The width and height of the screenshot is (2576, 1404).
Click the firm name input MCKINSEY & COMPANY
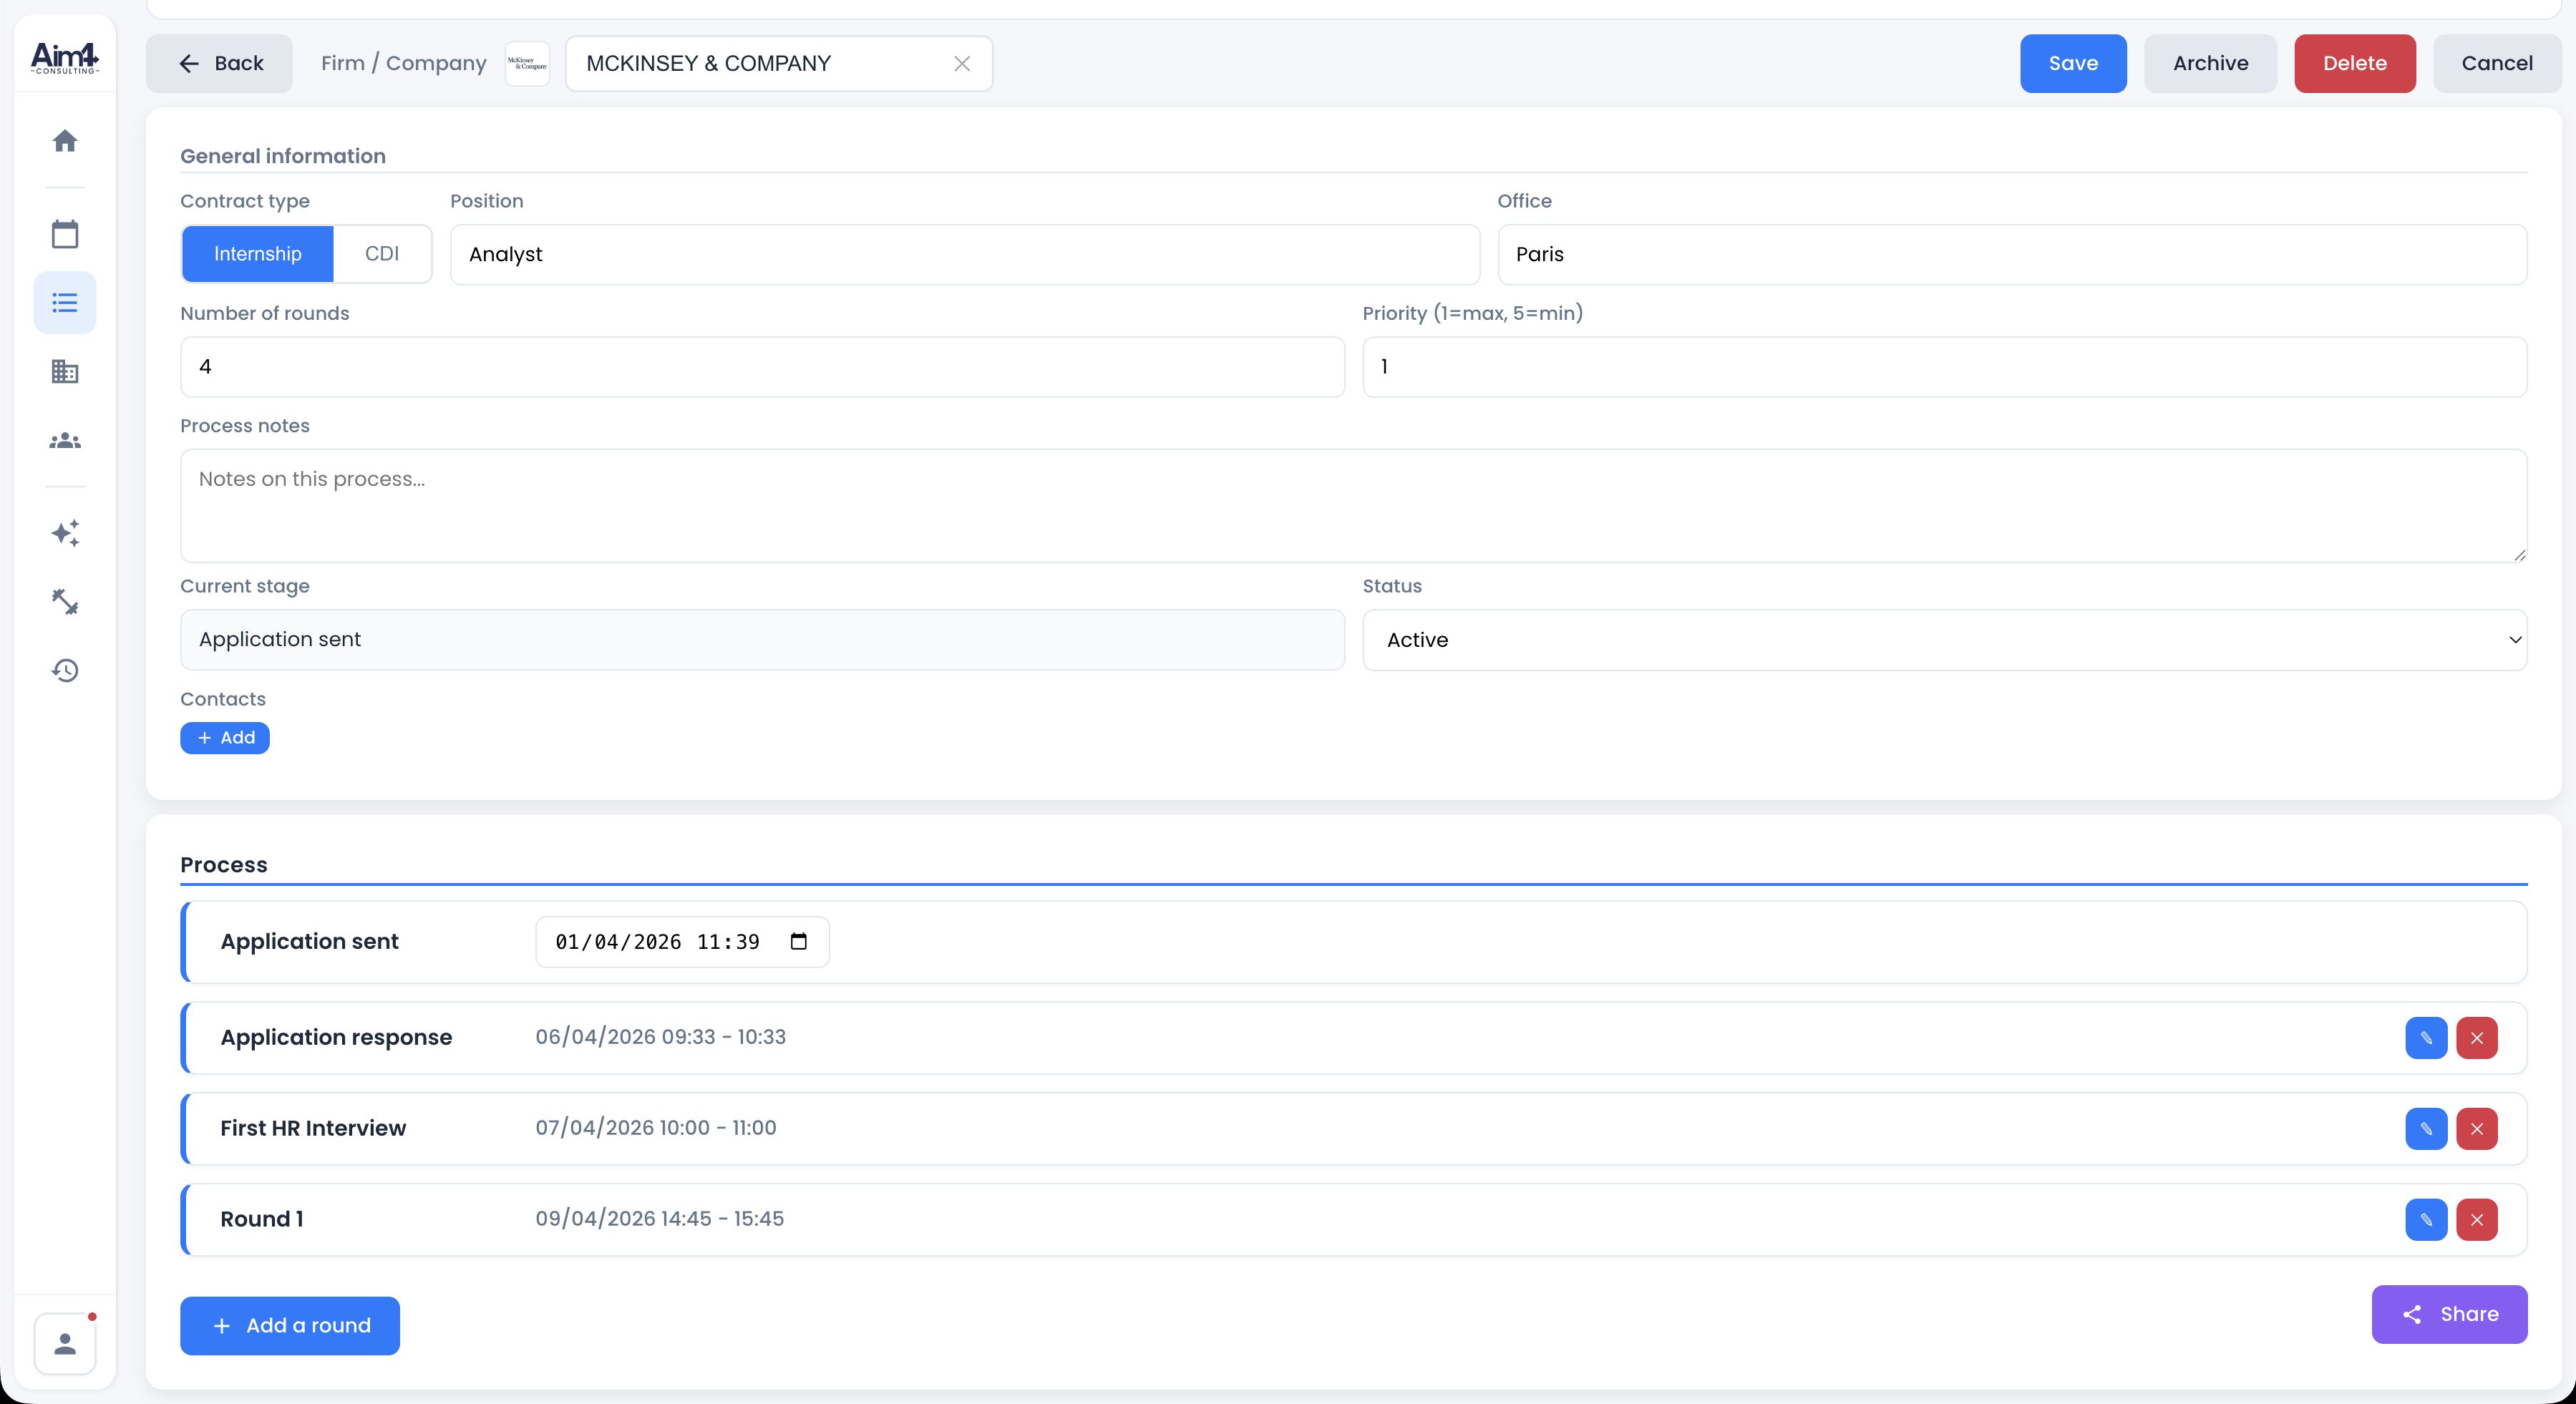point(779,64)
